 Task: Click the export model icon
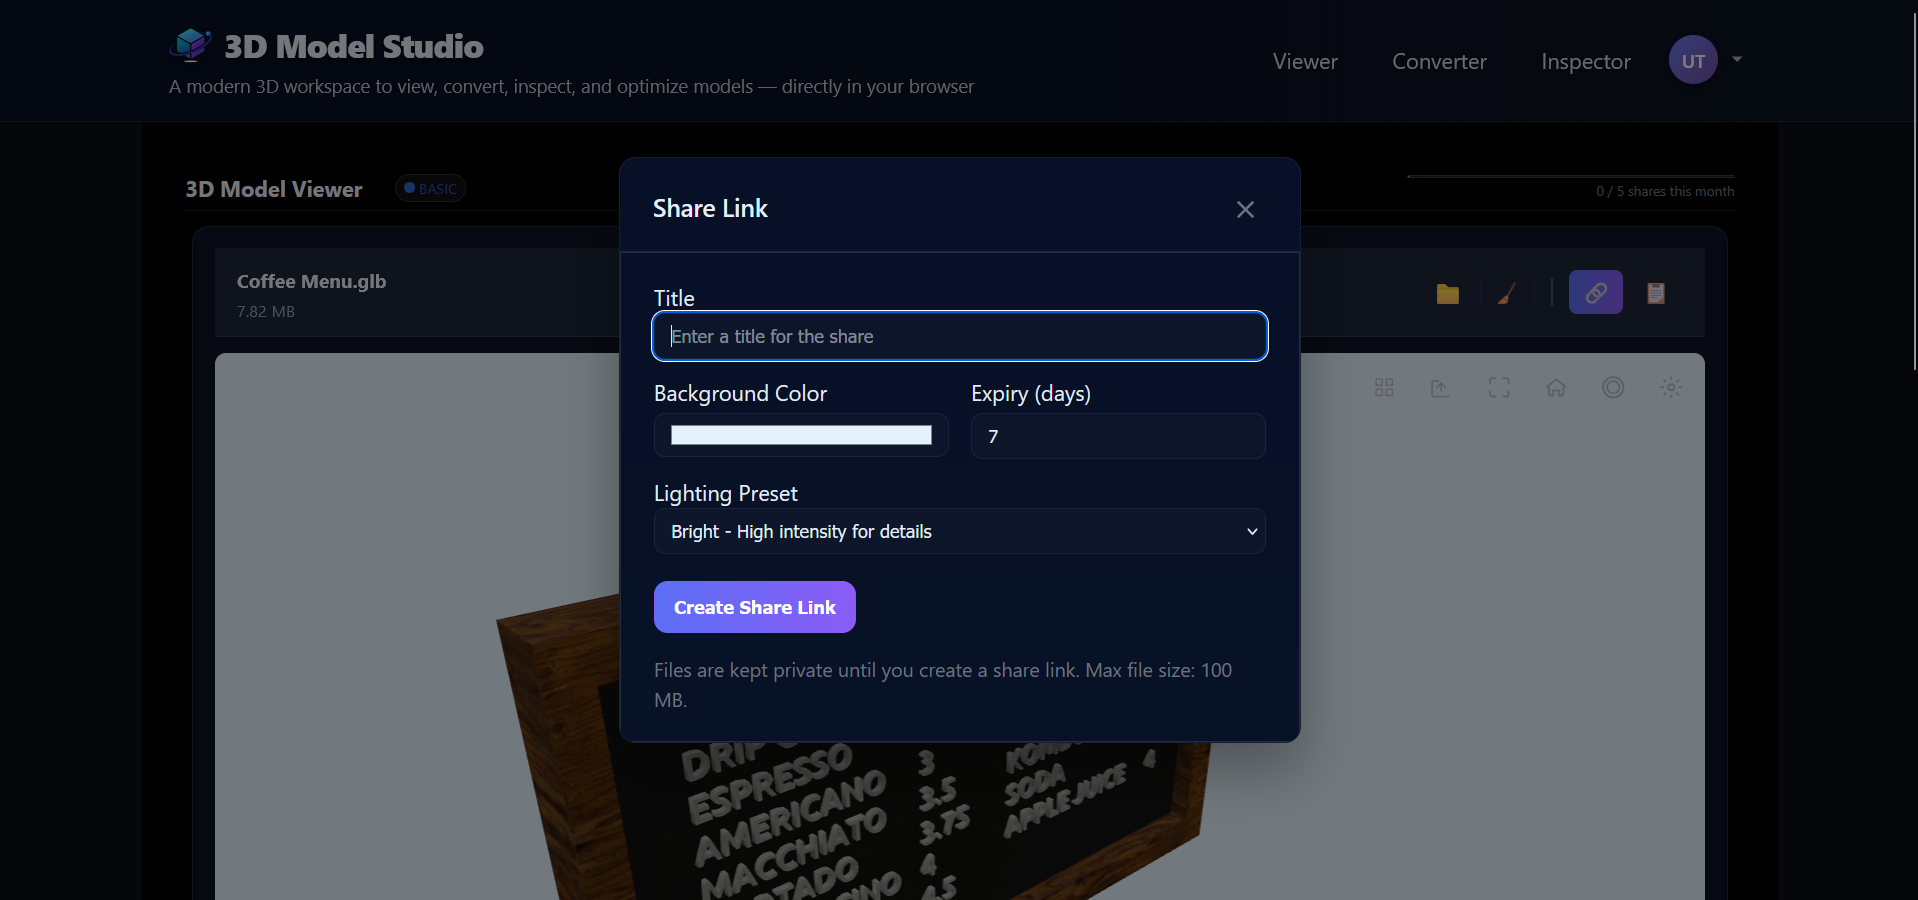click(x=1441, y=388)
